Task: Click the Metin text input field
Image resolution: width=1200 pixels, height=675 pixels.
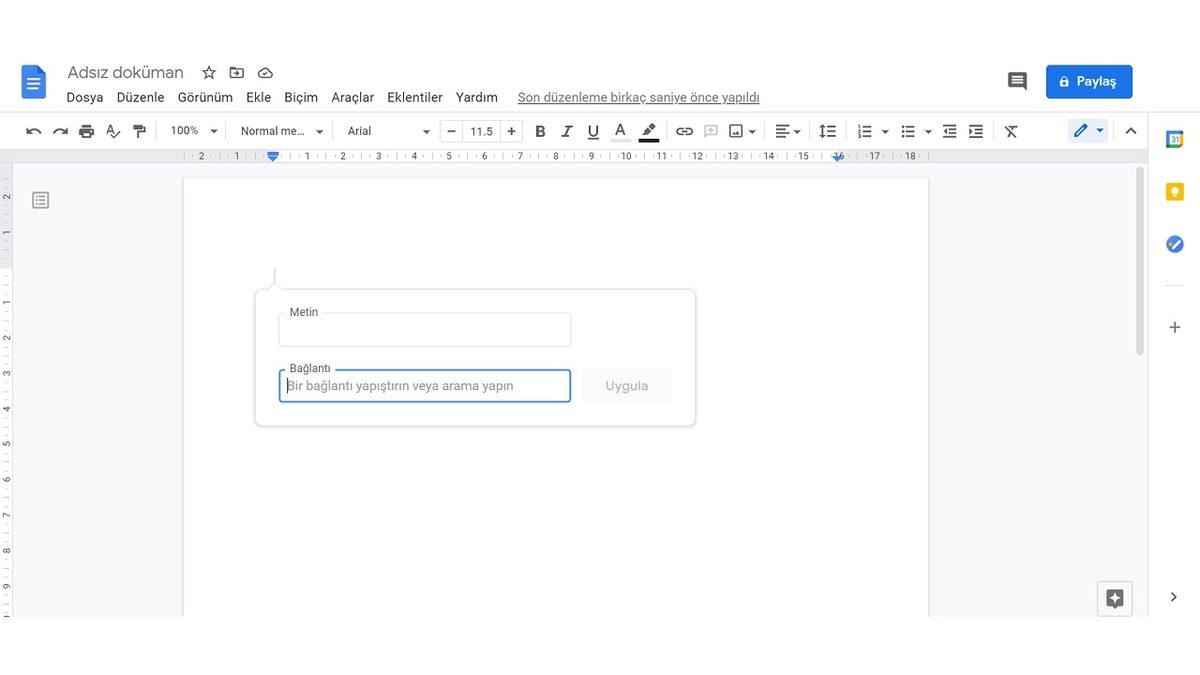Action: click(x=424, y=330)
